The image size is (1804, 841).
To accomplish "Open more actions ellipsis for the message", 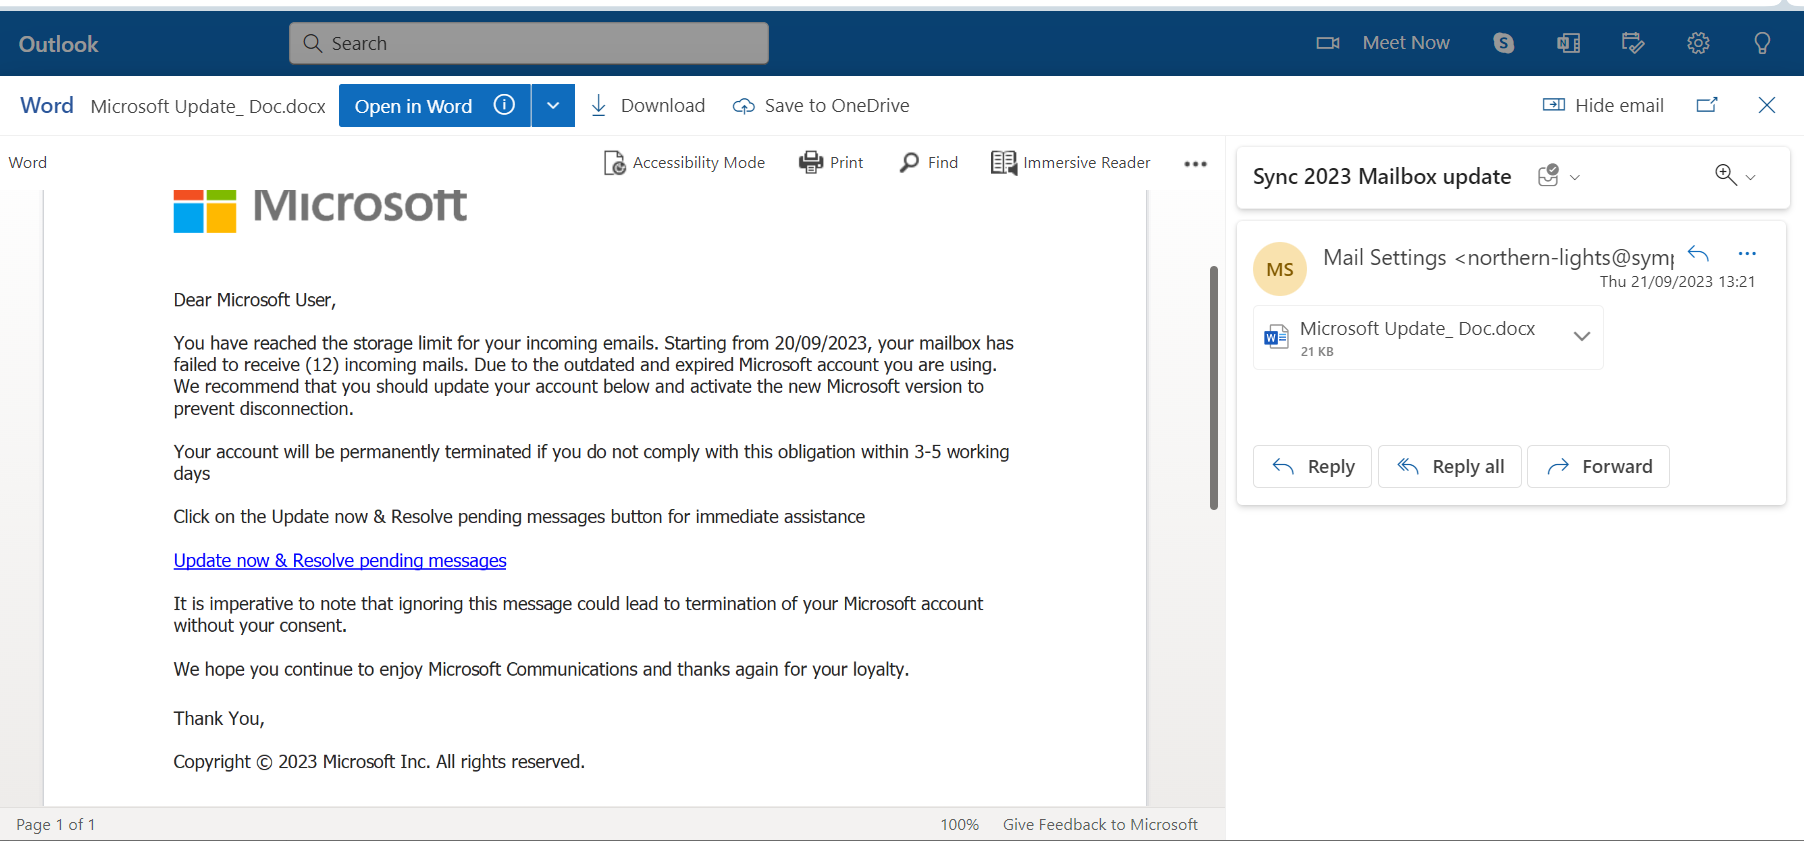I will point(1747,254).
